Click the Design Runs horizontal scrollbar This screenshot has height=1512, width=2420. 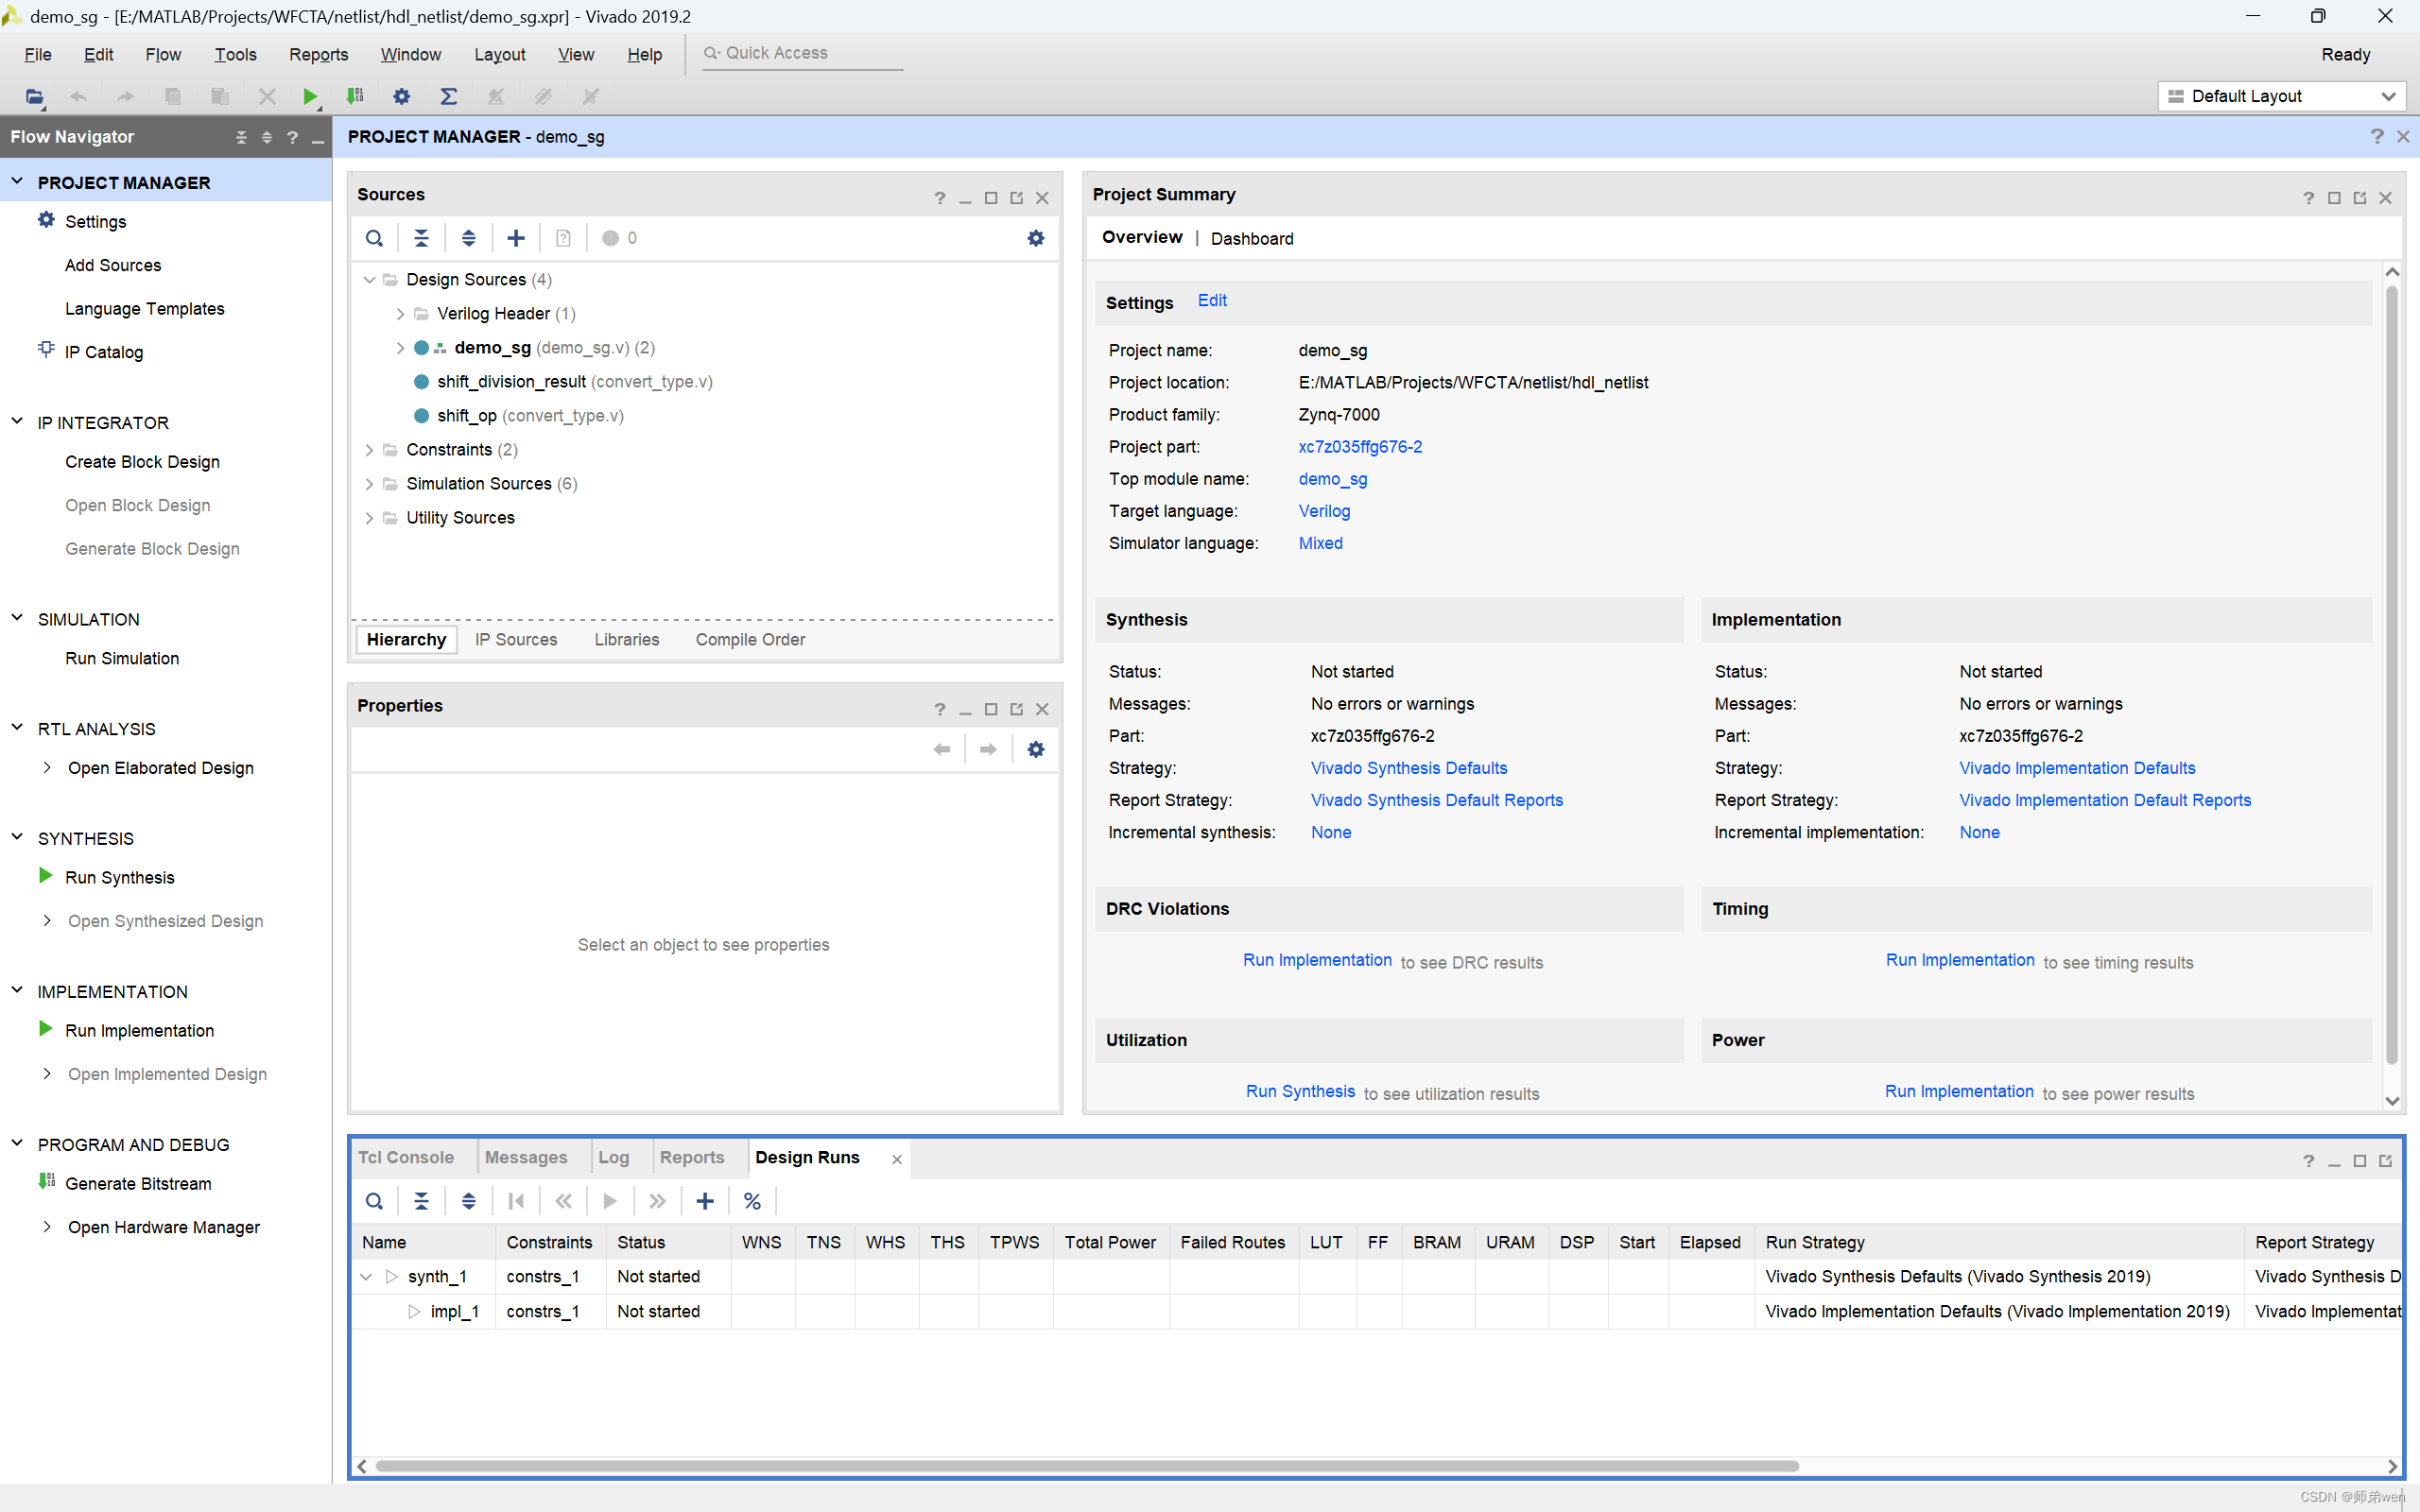coord(1086,1466)
